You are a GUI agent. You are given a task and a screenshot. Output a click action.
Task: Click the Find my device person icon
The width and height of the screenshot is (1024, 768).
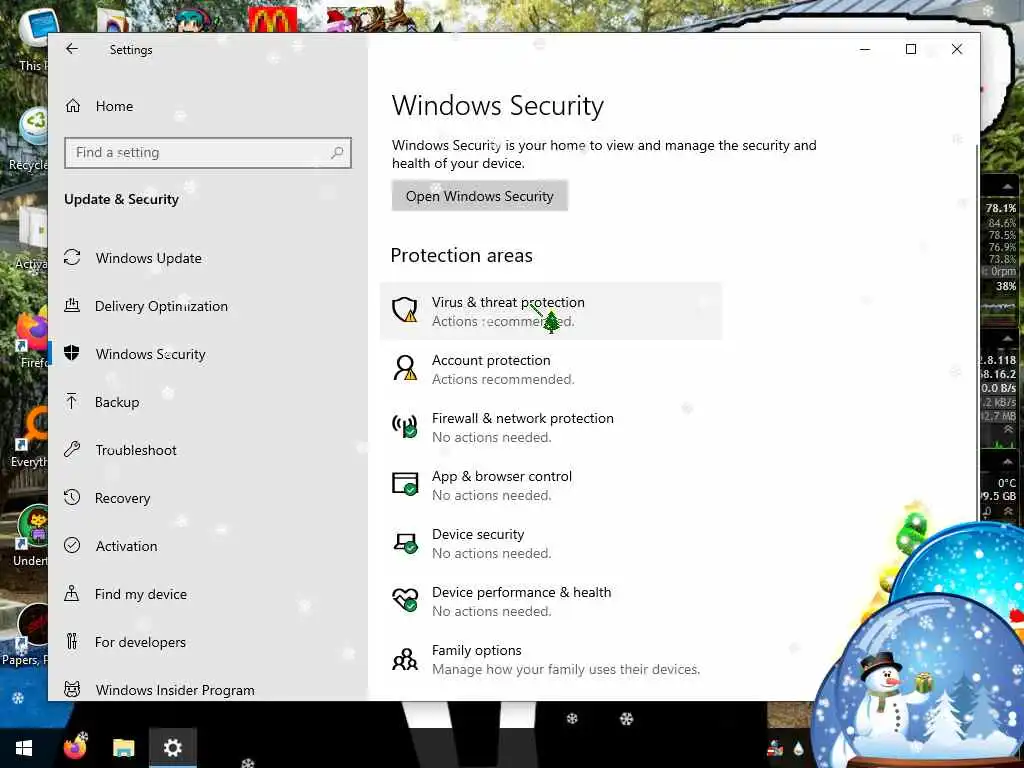click(72, 594)
